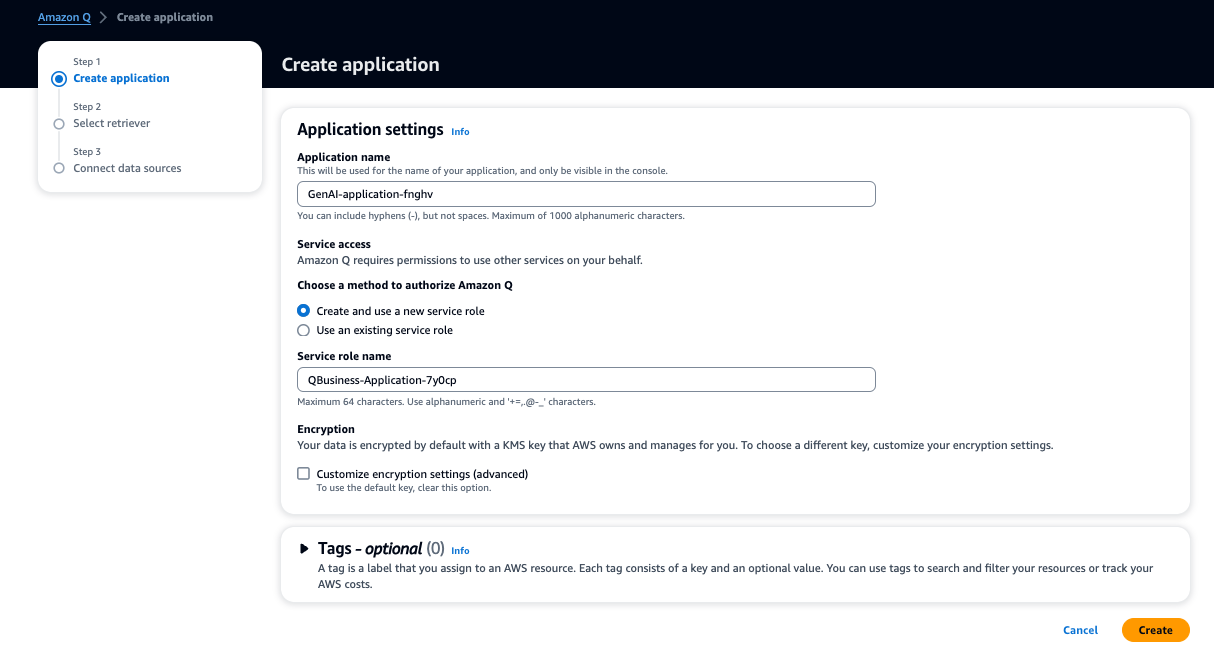Viewport: 1214px width, 655px height.
Task: Click 'Create application' in the breadcrumb
Action: (x=164, y=16)
